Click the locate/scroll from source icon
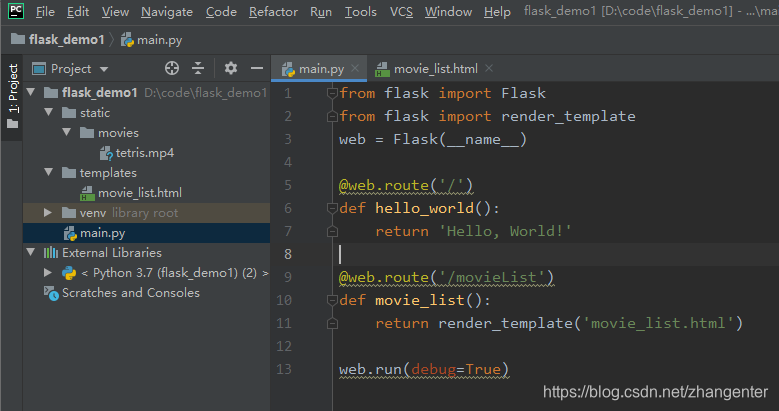The image size is (779, 411). [172, 68]
